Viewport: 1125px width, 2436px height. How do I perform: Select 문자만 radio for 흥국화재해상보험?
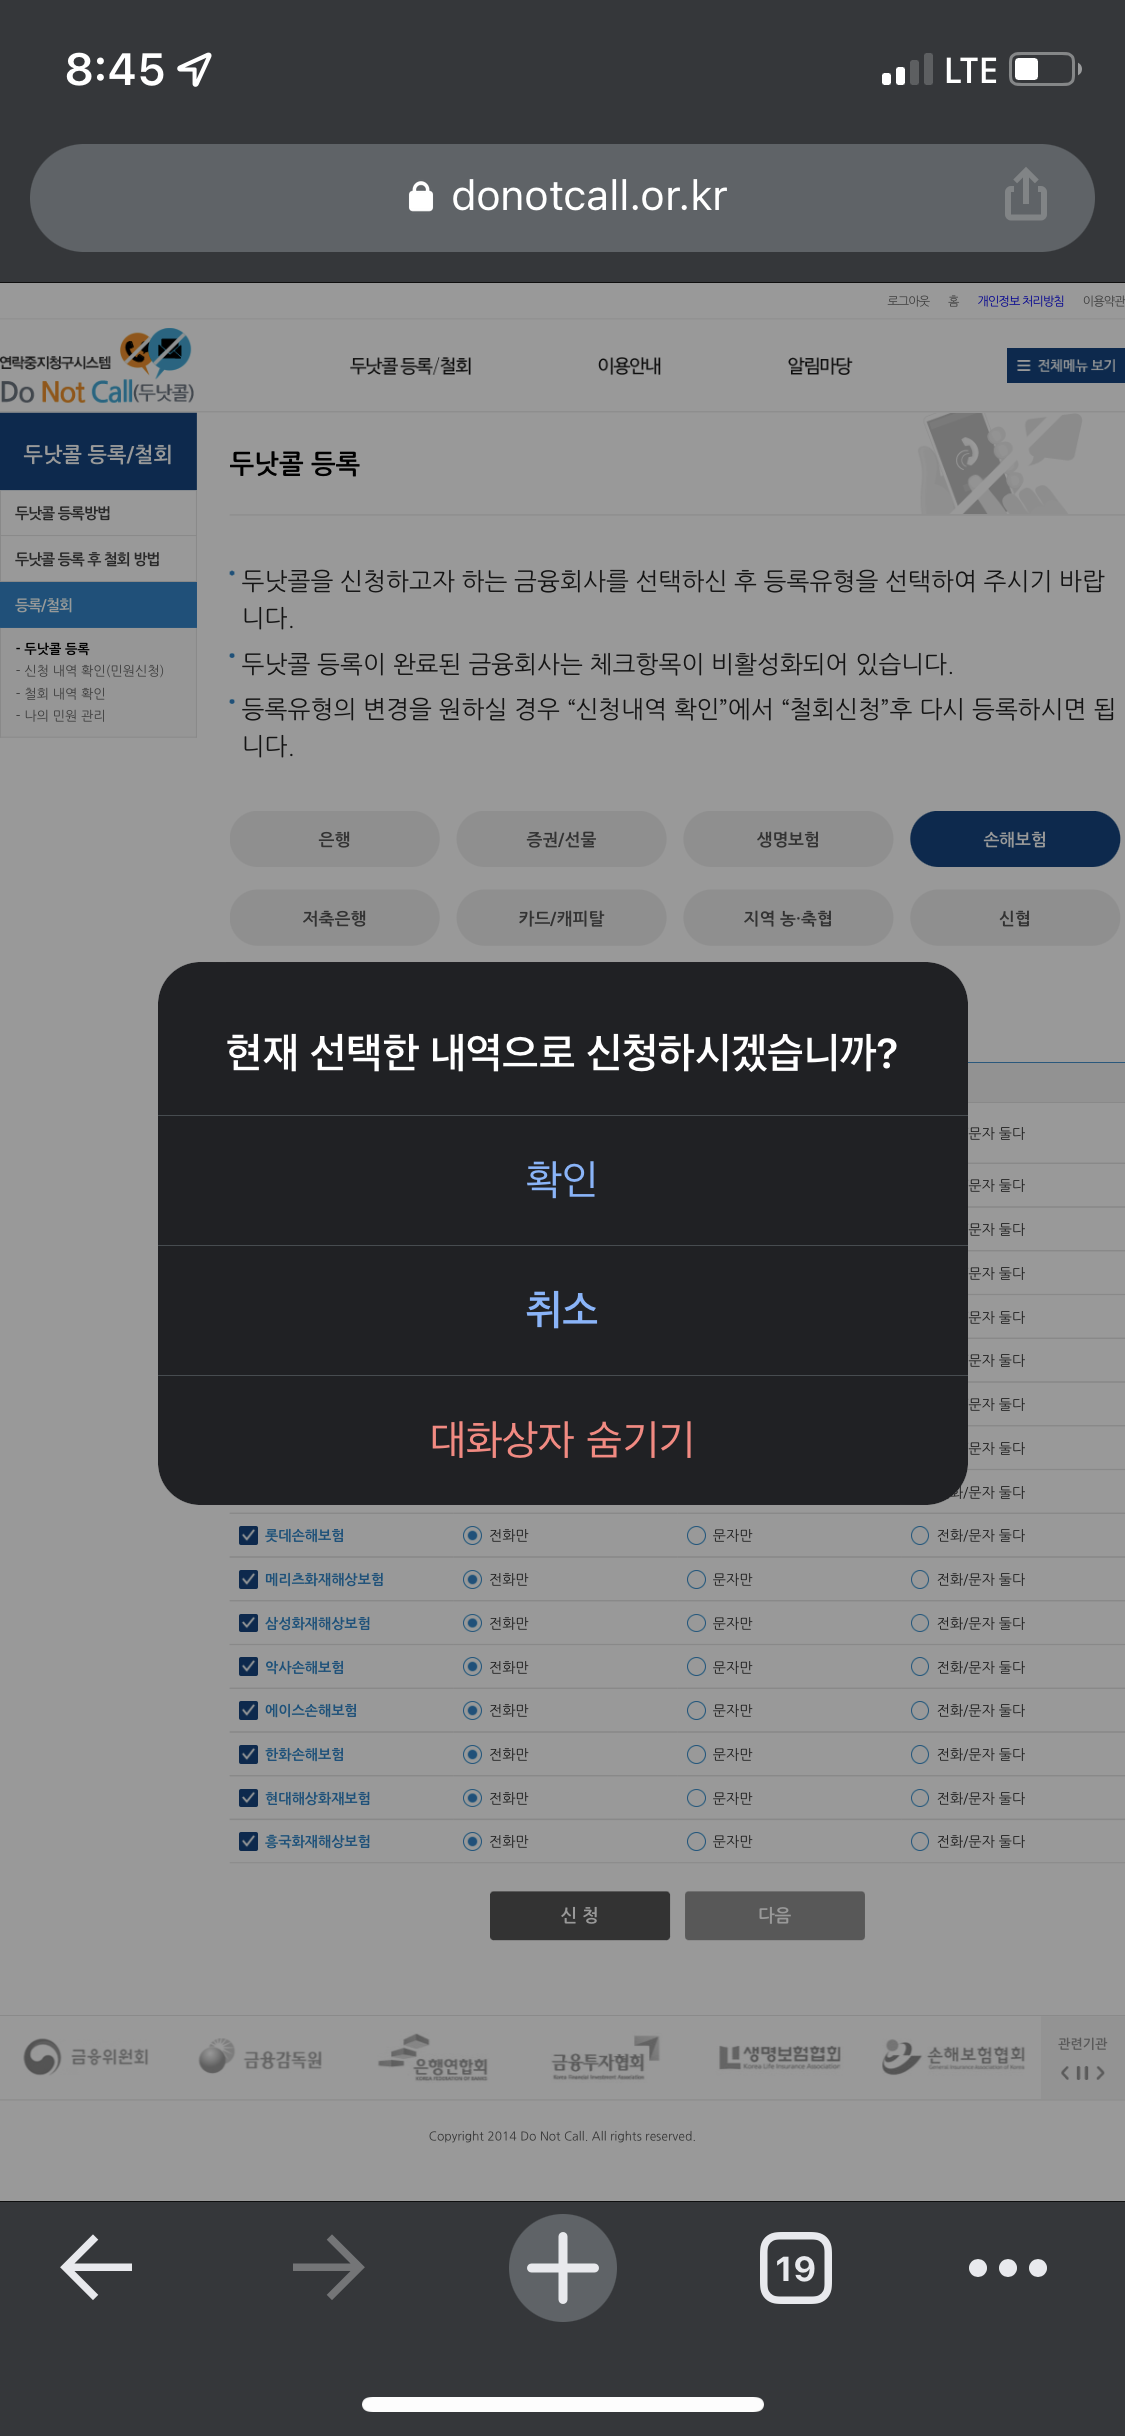pyautogui.click(x=696, y=1841)
